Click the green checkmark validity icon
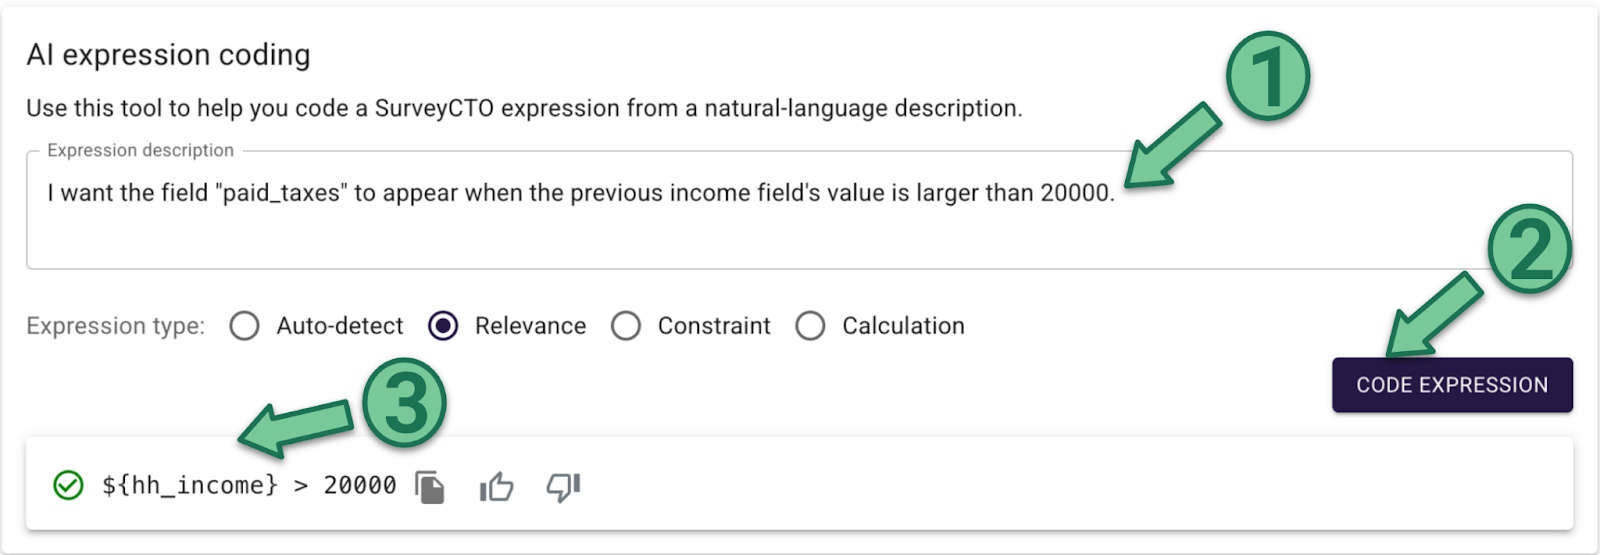Screen dimensions: 1600x555 point(68,486)
